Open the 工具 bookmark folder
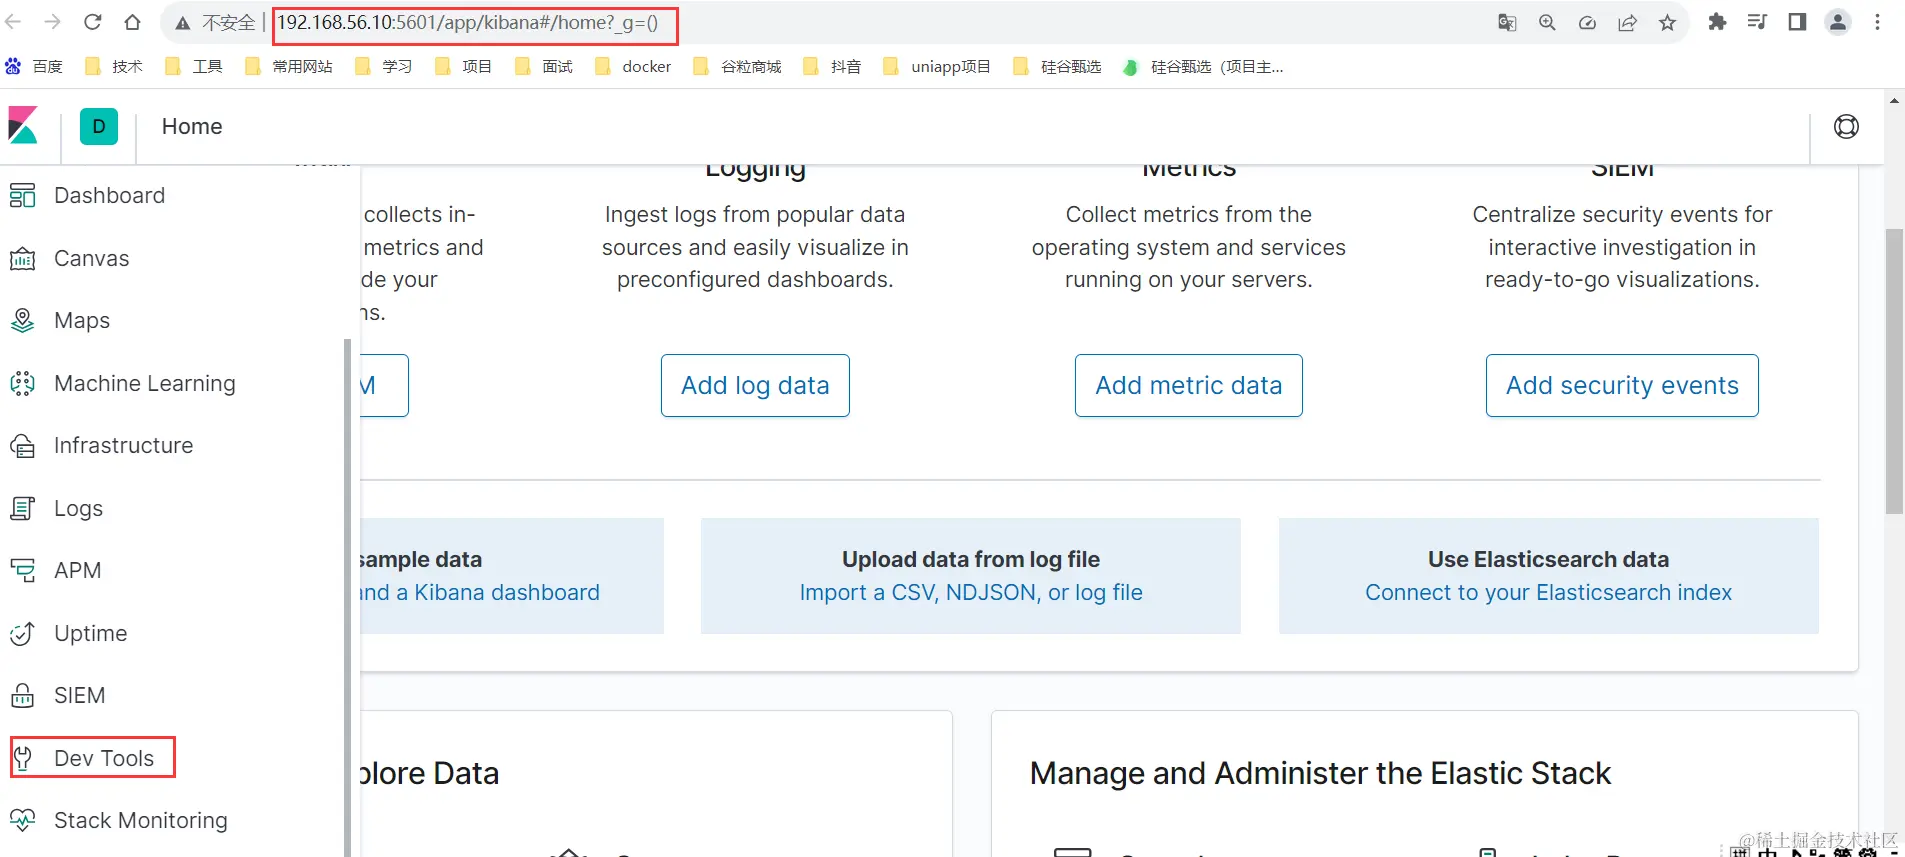Image resolution: width=1905 pixels, height=857 pixels. [194, 67]
